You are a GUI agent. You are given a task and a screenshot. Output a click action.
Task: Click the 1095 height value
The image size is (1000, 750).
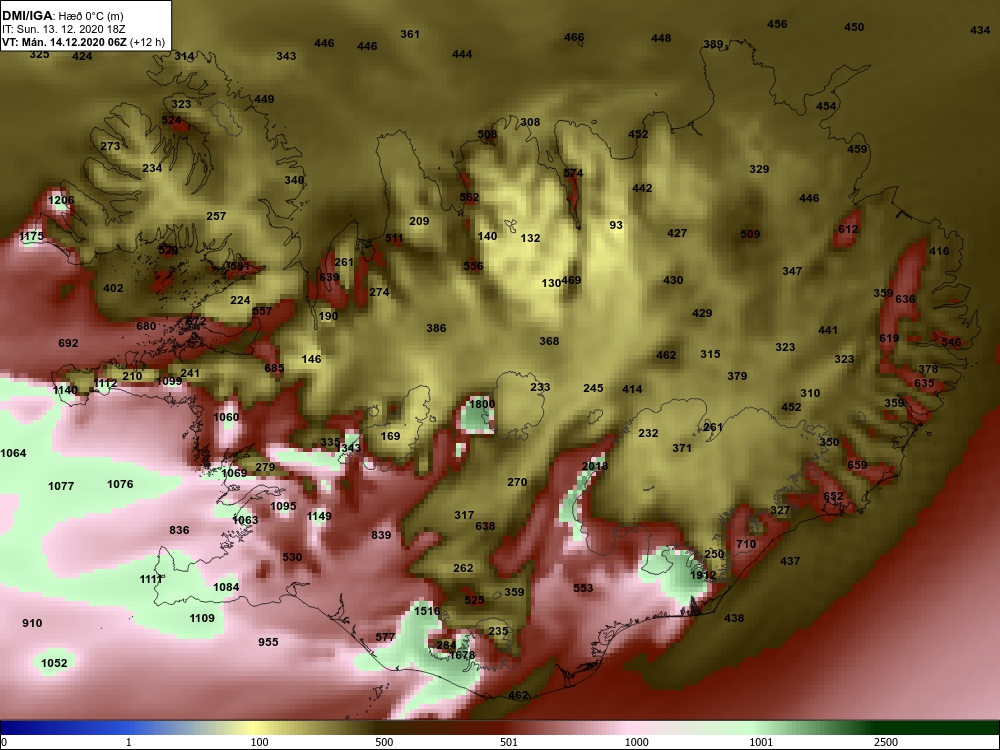[283, 506]
